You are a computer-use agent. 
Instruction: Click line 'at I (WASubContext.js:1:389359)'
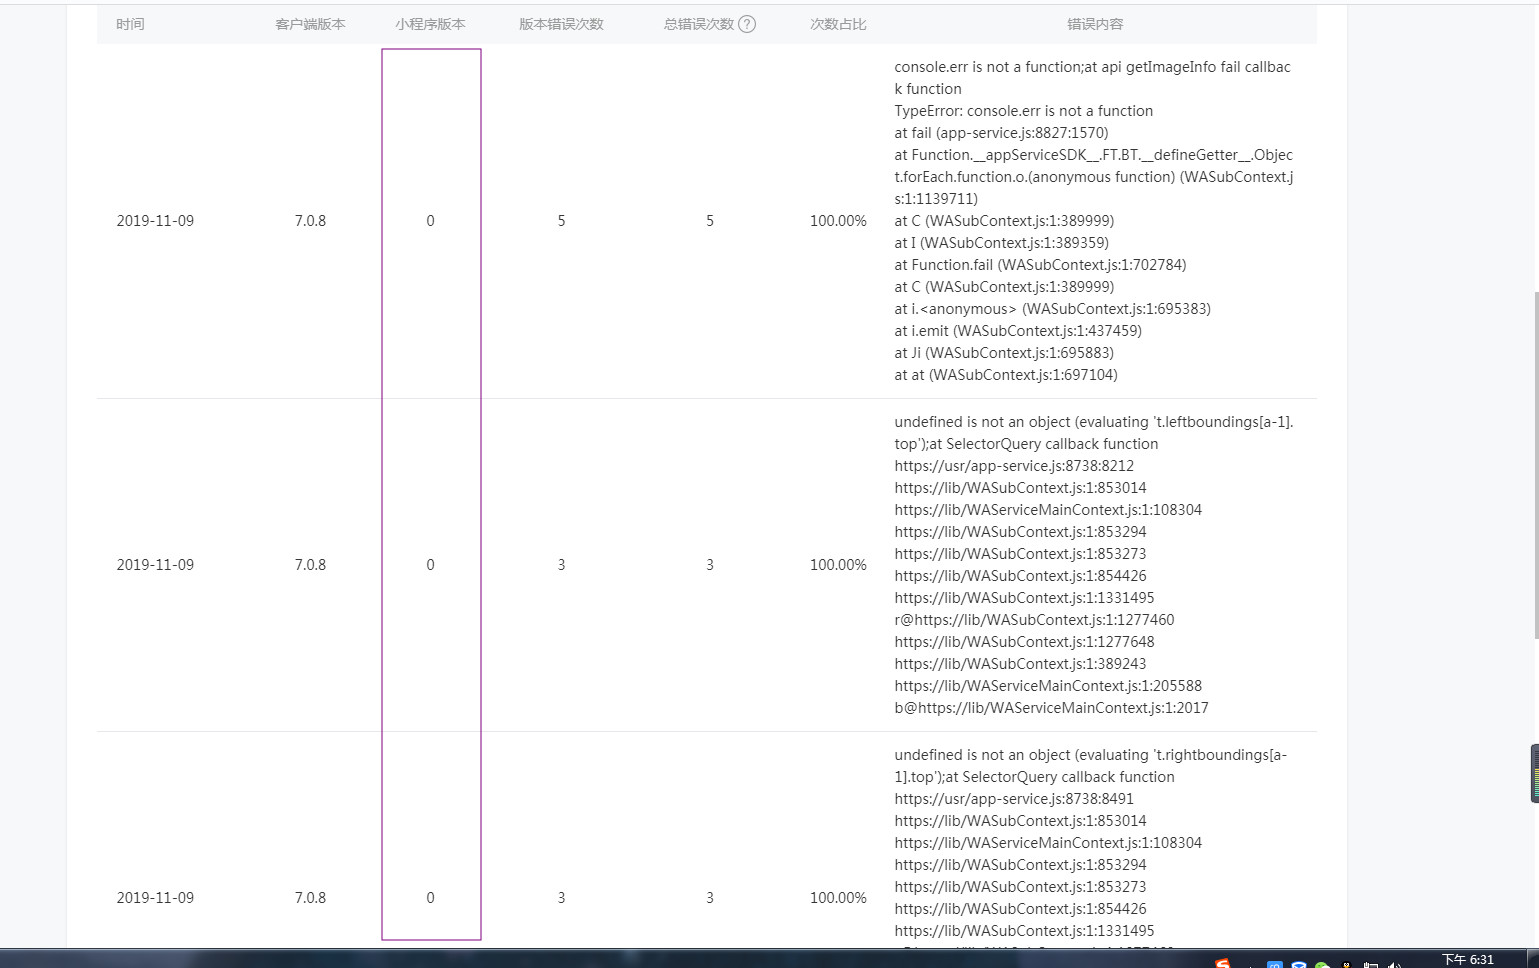pos(1001,243)
